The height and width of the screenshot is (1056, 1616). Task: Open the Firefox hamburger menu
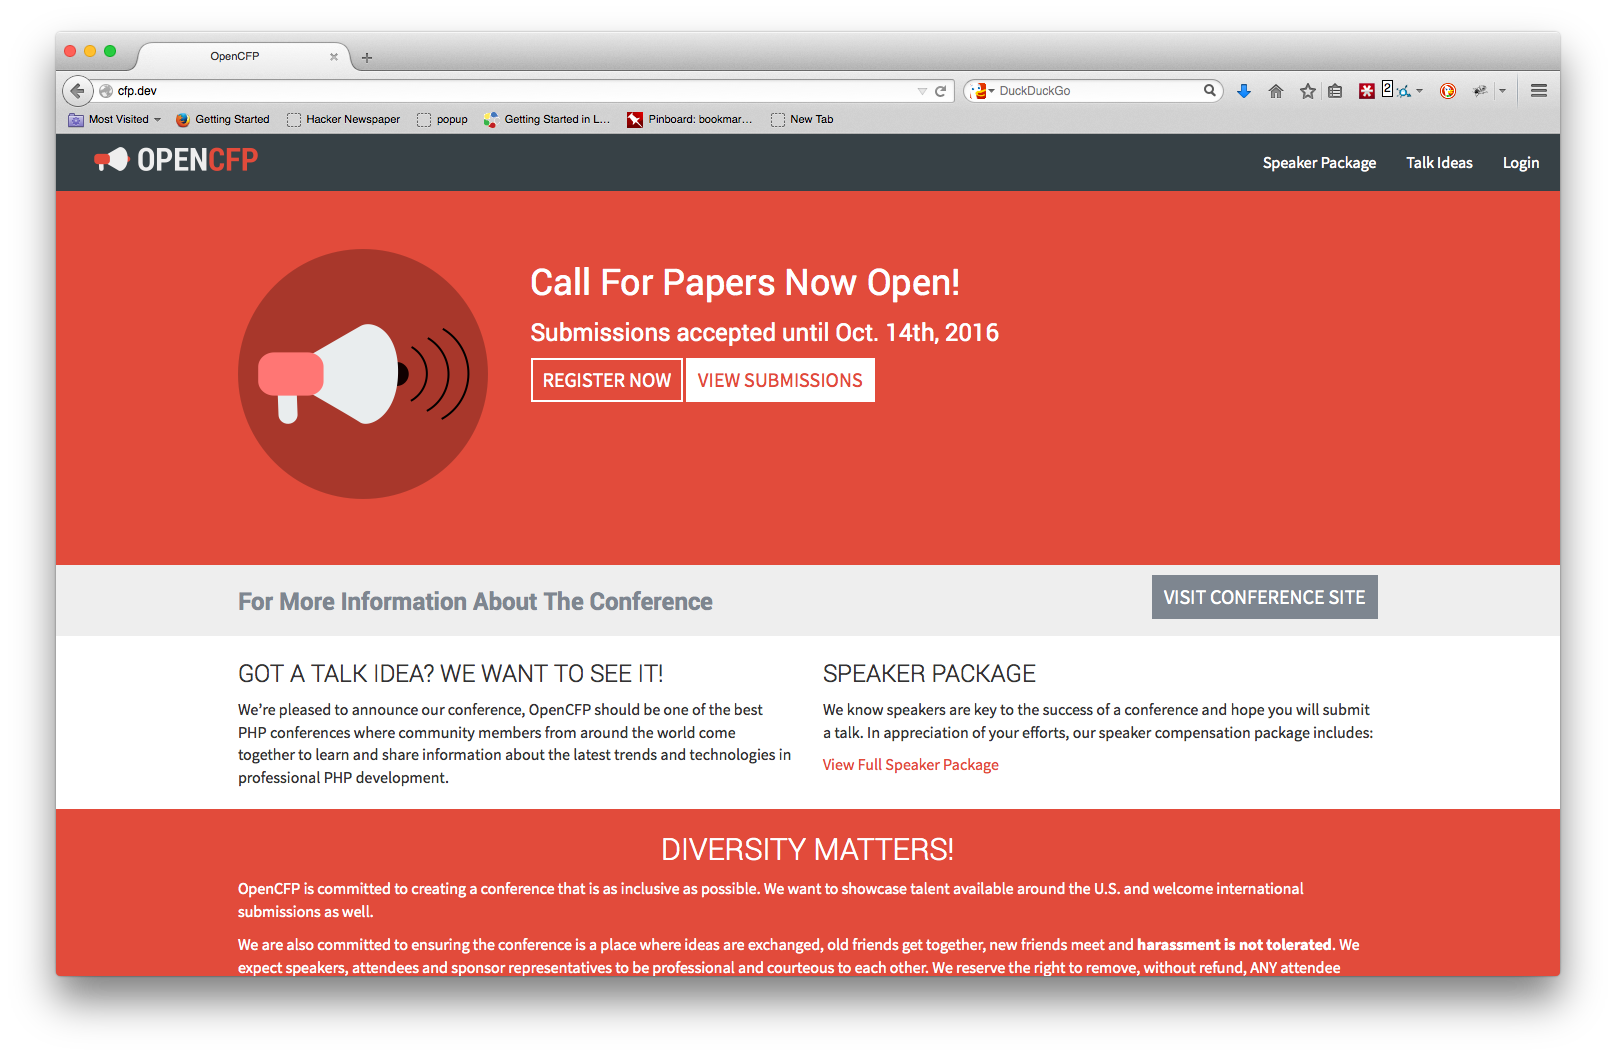(1539, 91)
